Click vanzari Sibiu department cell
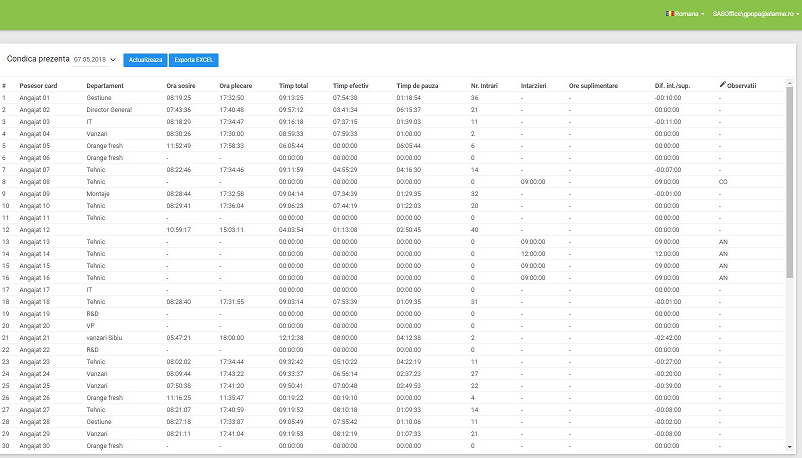The width and height of the screenshot is (802, 458). (x=104, y=338)
